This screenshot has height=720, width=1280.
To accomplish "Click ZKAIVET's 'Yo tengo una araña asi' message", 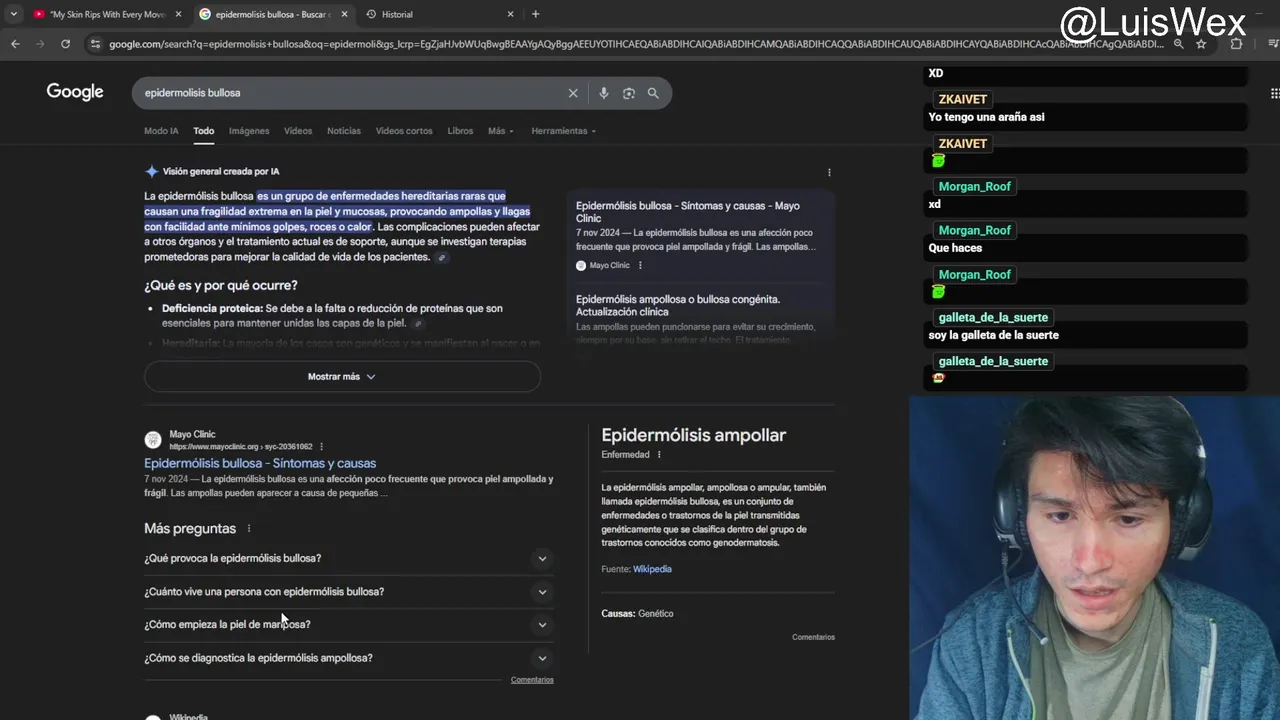I will click(x=986, y=117).
